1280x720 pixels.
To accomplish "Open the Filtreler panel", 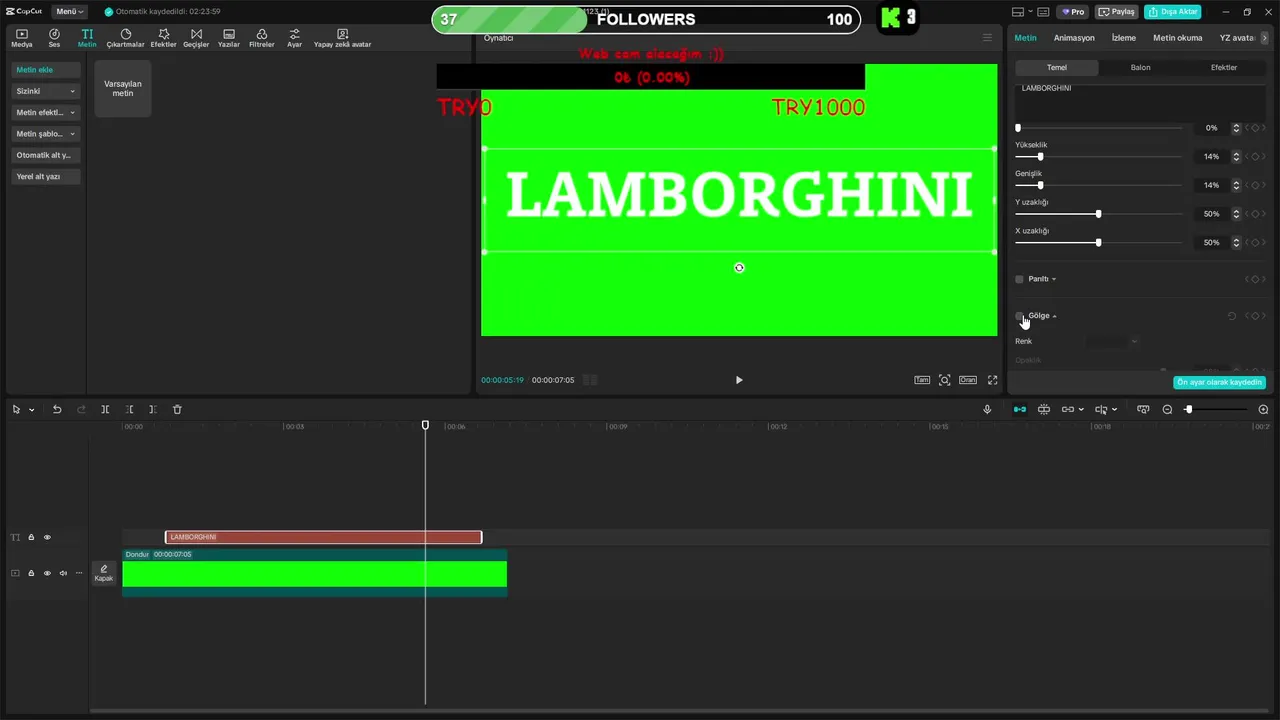I will [x=261, y=38].
